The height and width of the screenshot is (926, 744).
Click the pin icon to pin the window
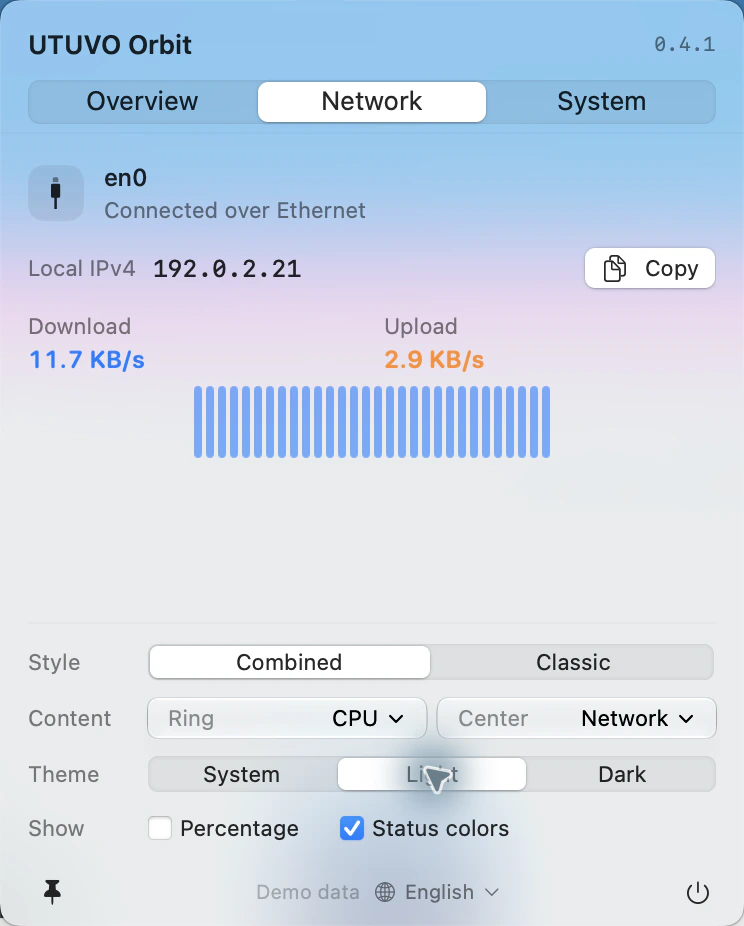click(53, 892)
